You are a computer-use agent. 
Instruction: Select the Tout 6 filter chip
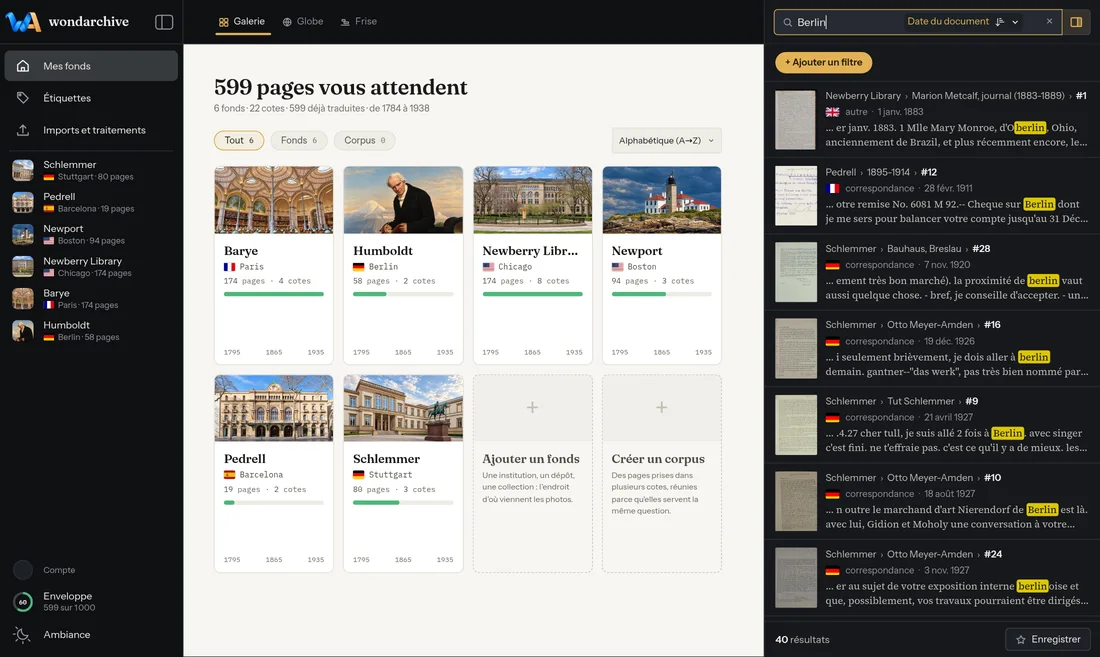point(239,140)
